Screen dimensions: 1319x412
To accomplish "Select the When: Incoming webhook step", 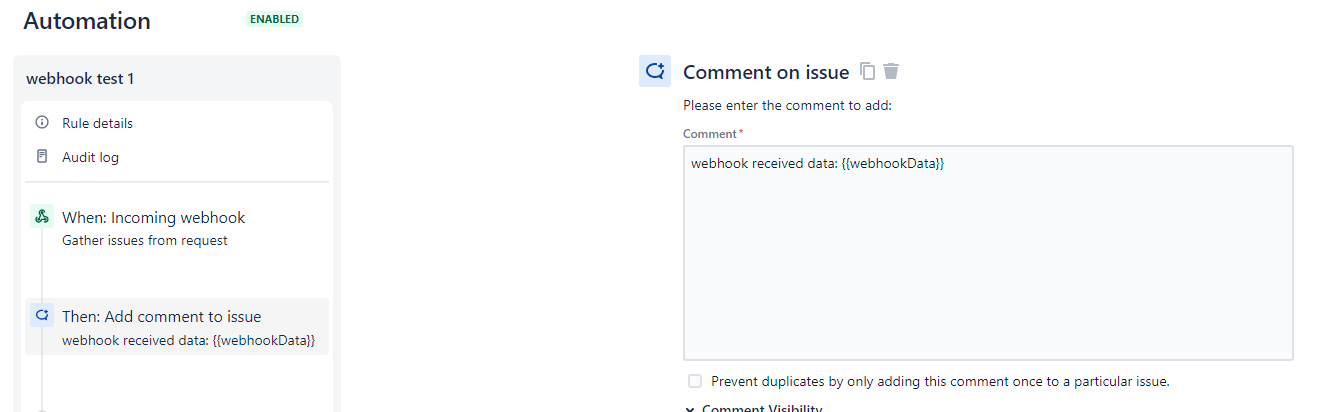I will (x=153, y=217).
